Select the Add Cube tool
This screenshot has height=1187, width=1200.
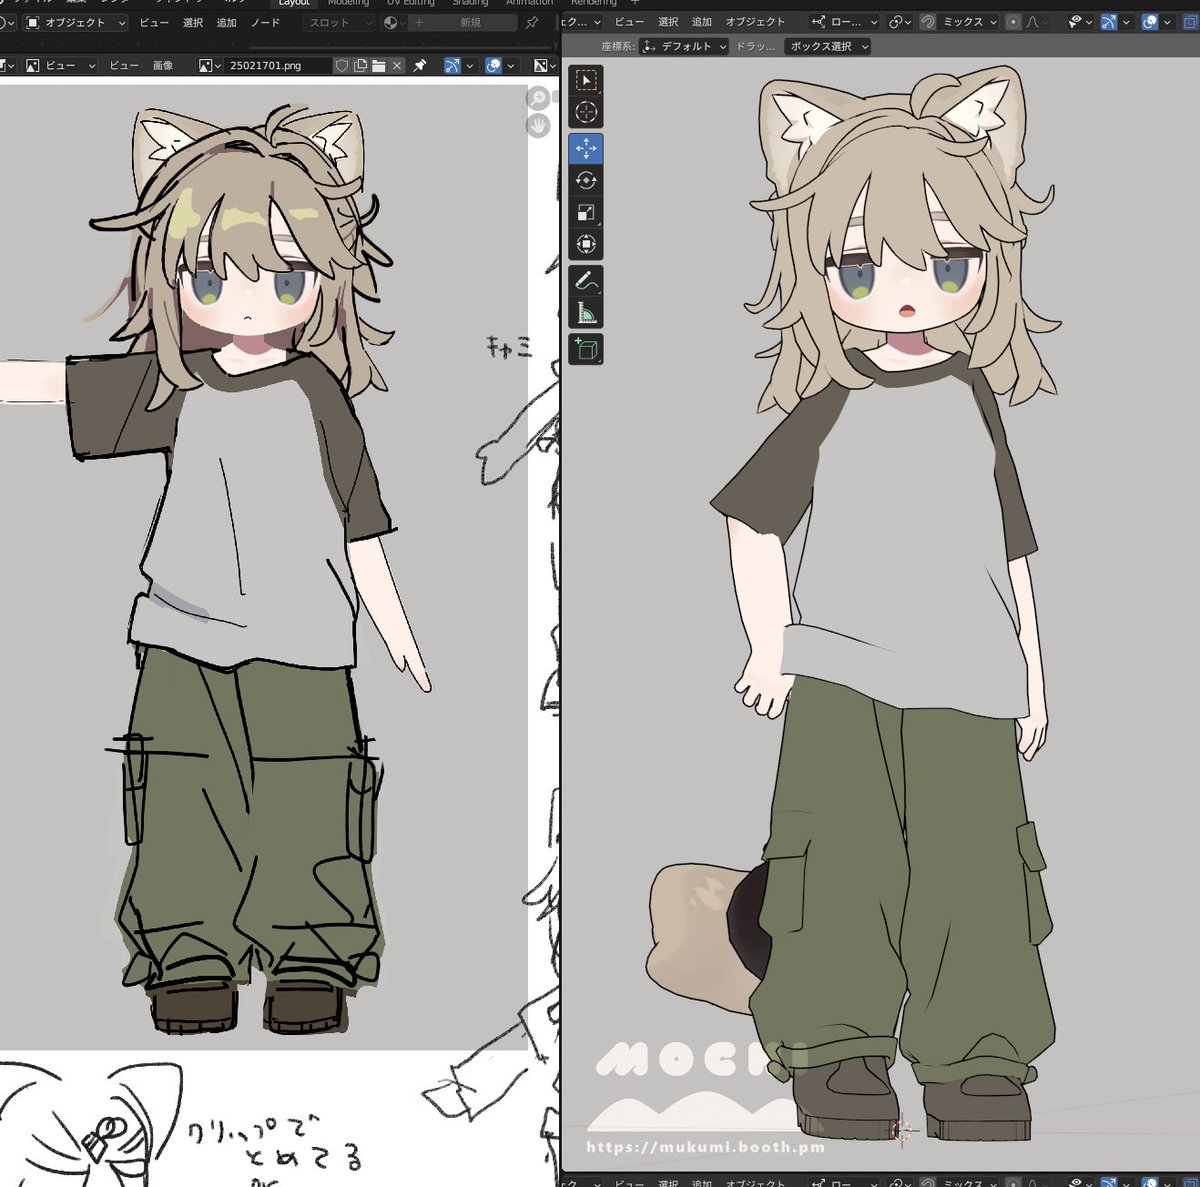tap(586, 349)
